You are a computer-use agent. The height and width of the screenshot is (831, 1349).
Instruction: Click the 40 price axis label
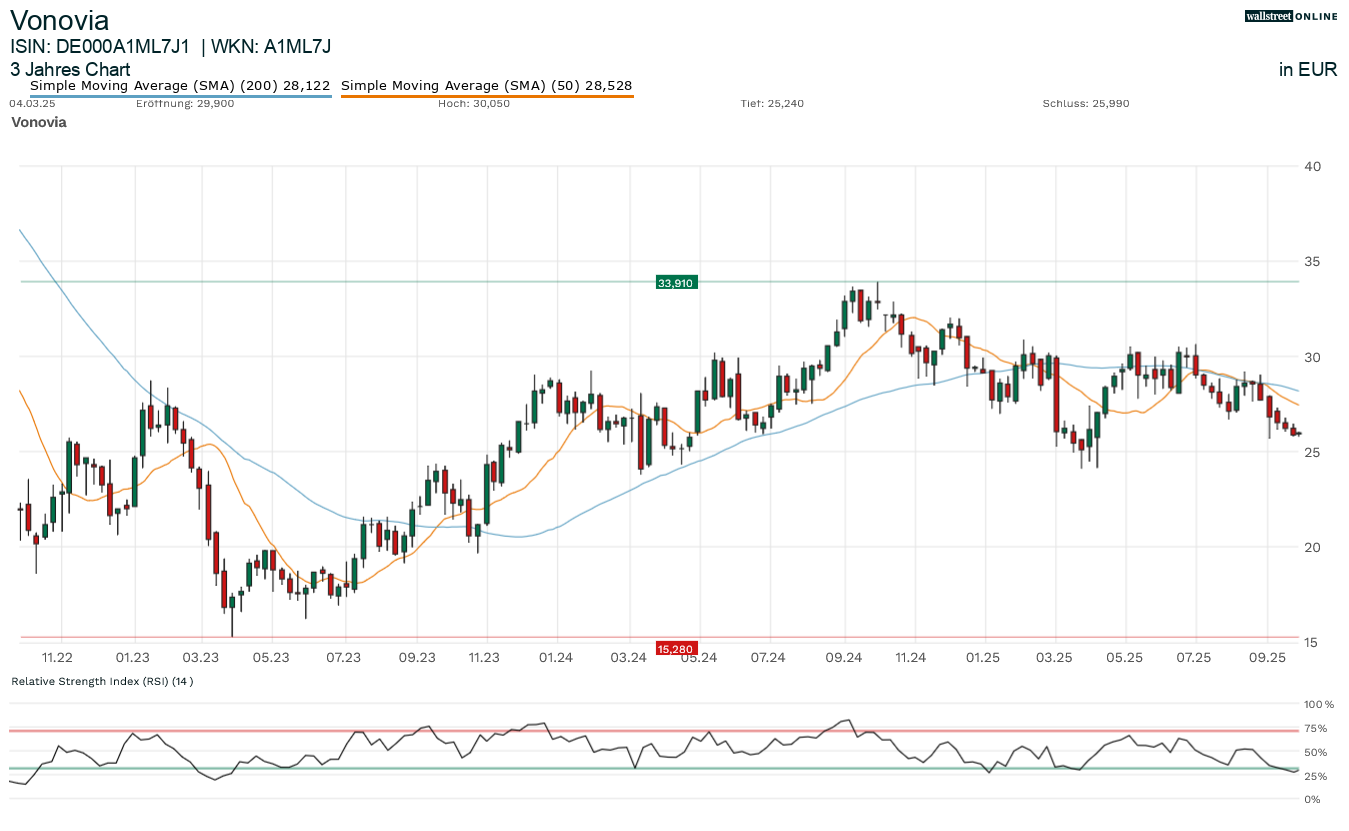coord(1313,166)
